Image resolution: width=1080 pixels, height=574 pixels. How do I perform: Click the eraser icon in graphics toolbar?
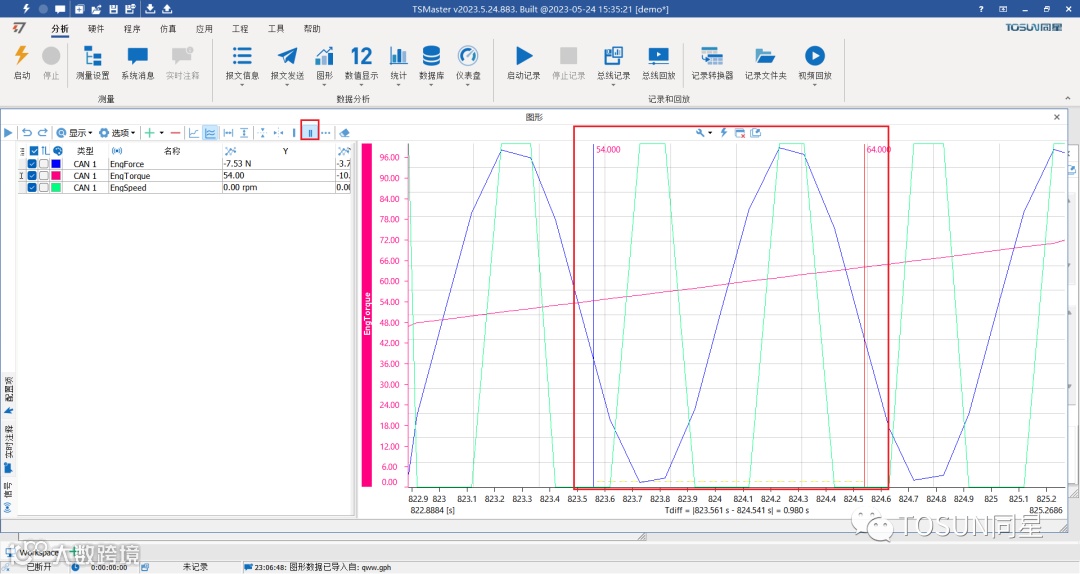345,132
